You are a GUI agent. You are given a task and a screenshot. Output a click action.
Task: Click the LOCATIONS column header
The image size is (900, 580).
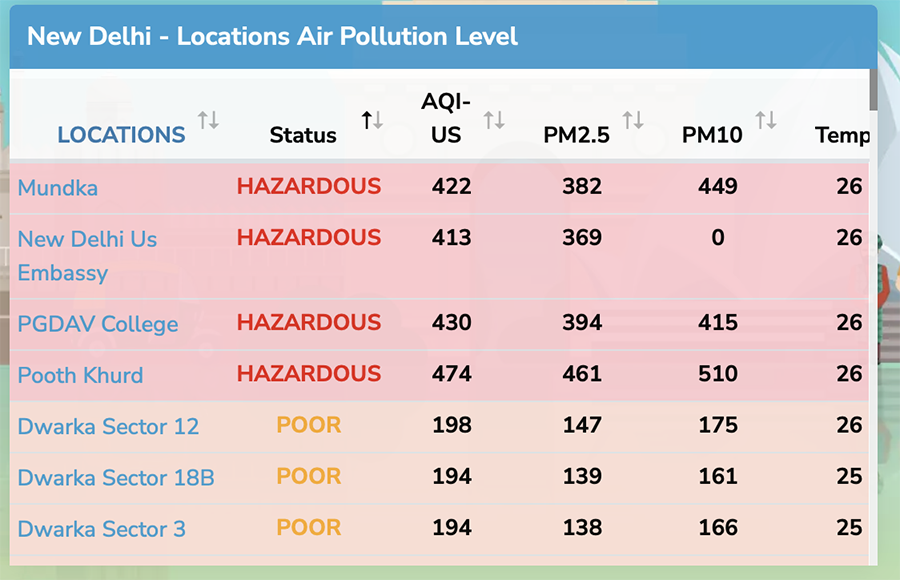tap(121, 134)
